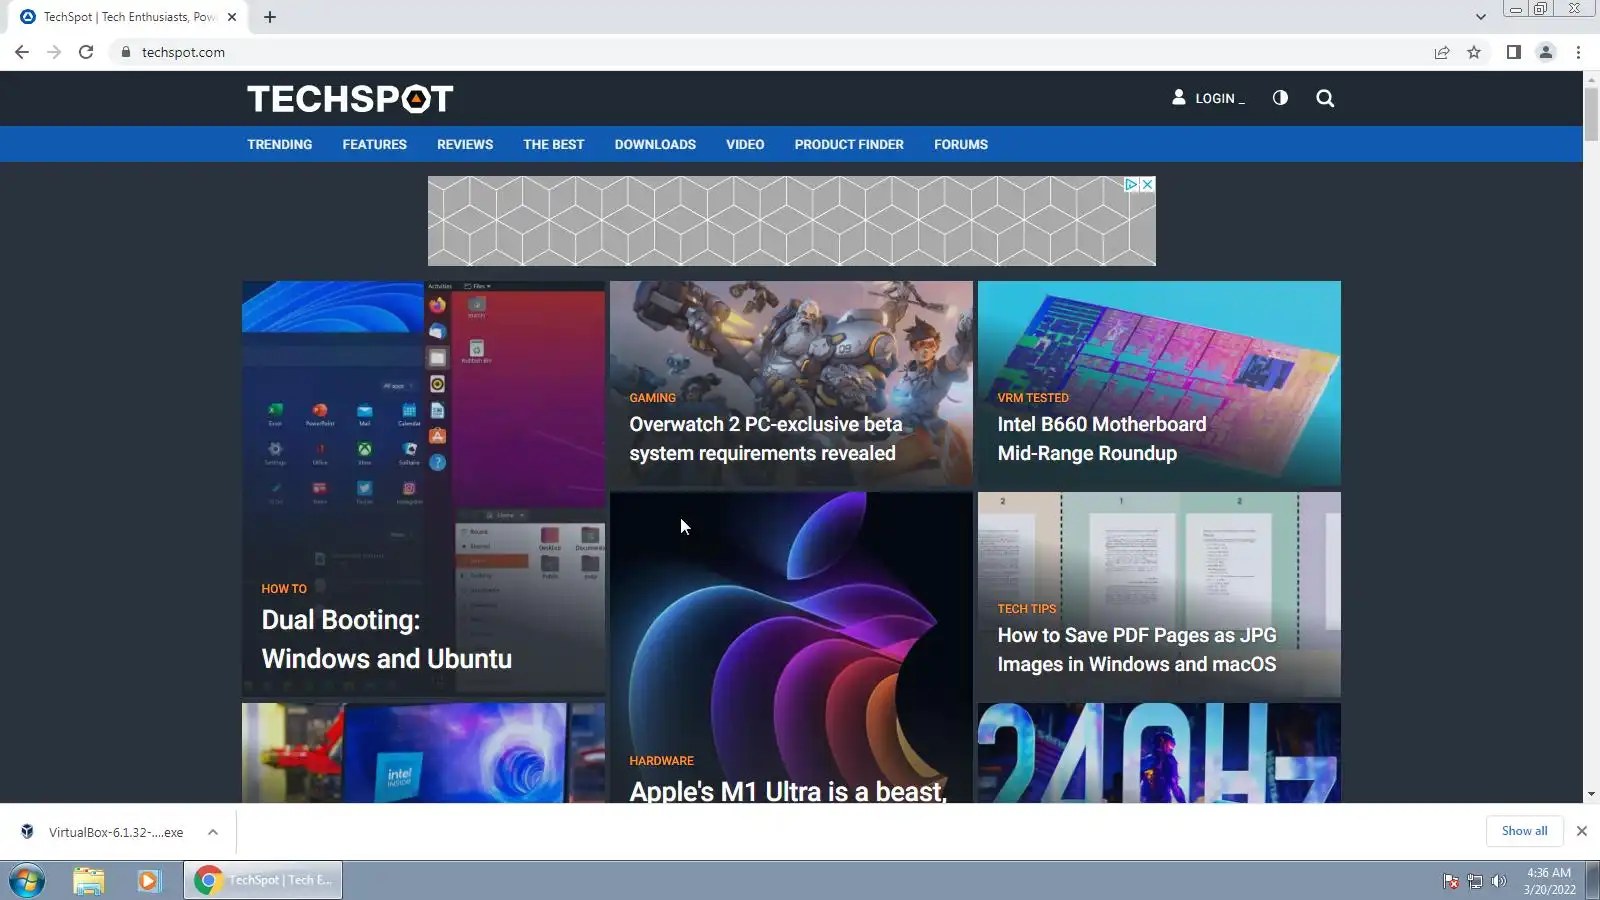Viewport: 1600px width, 900px height.
Task: Close the downloads bar
Action: tap(1581, 831)
